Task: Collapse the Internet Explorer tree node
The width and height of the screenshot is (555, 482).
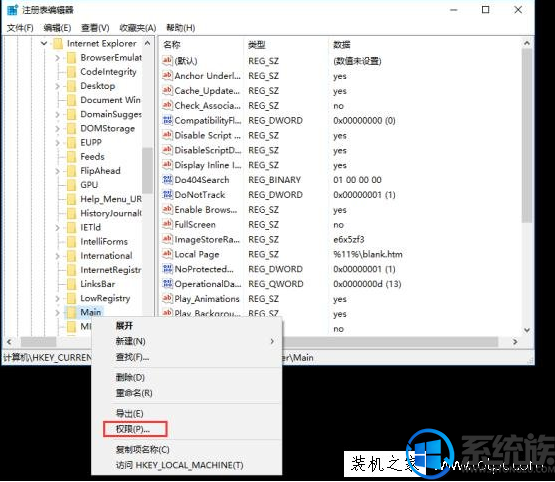Action: point(44,44)
